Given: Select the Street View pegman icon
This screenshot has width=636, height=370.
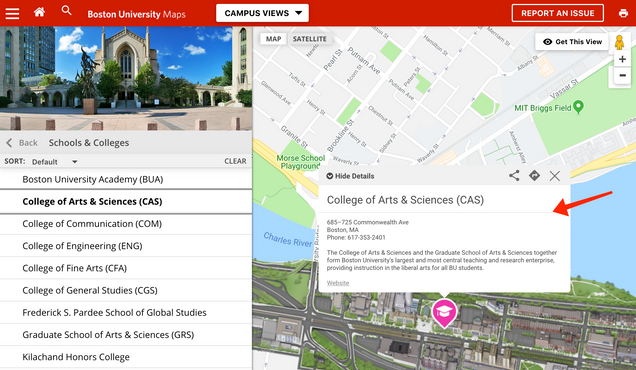Looking at the screenshot, I should pos(619,42).
